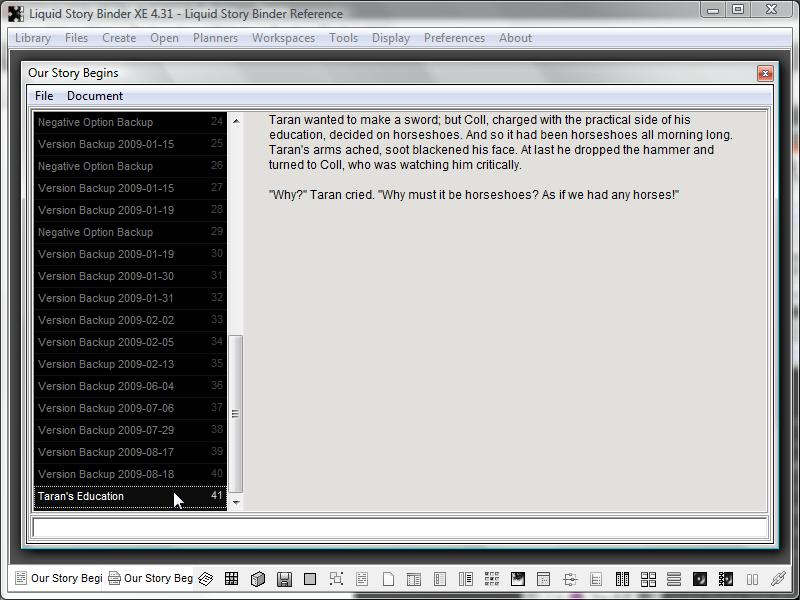
Task: Open the Library menu
Action: pyautogui.click(x=33, y=38)
